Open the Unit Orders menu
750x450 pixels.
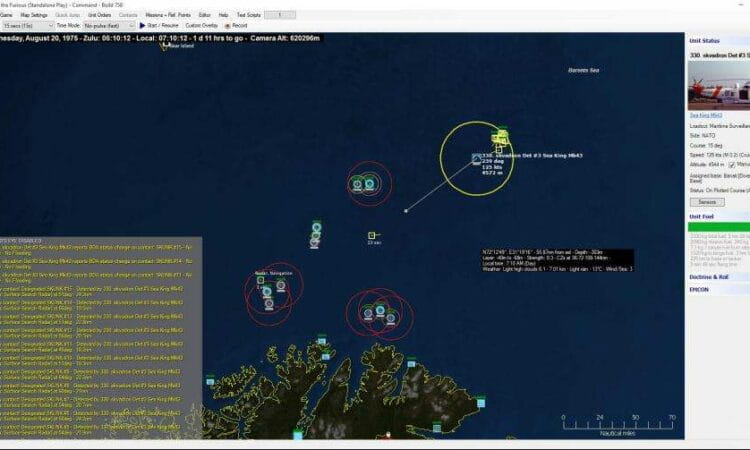point(99,15)
